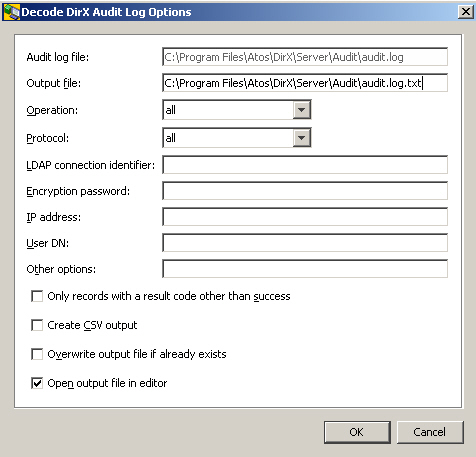Screen dimensions: 476x457
Task: Enable only records with non-success result code
Action: pyautogui.click(x=37, y=296)
